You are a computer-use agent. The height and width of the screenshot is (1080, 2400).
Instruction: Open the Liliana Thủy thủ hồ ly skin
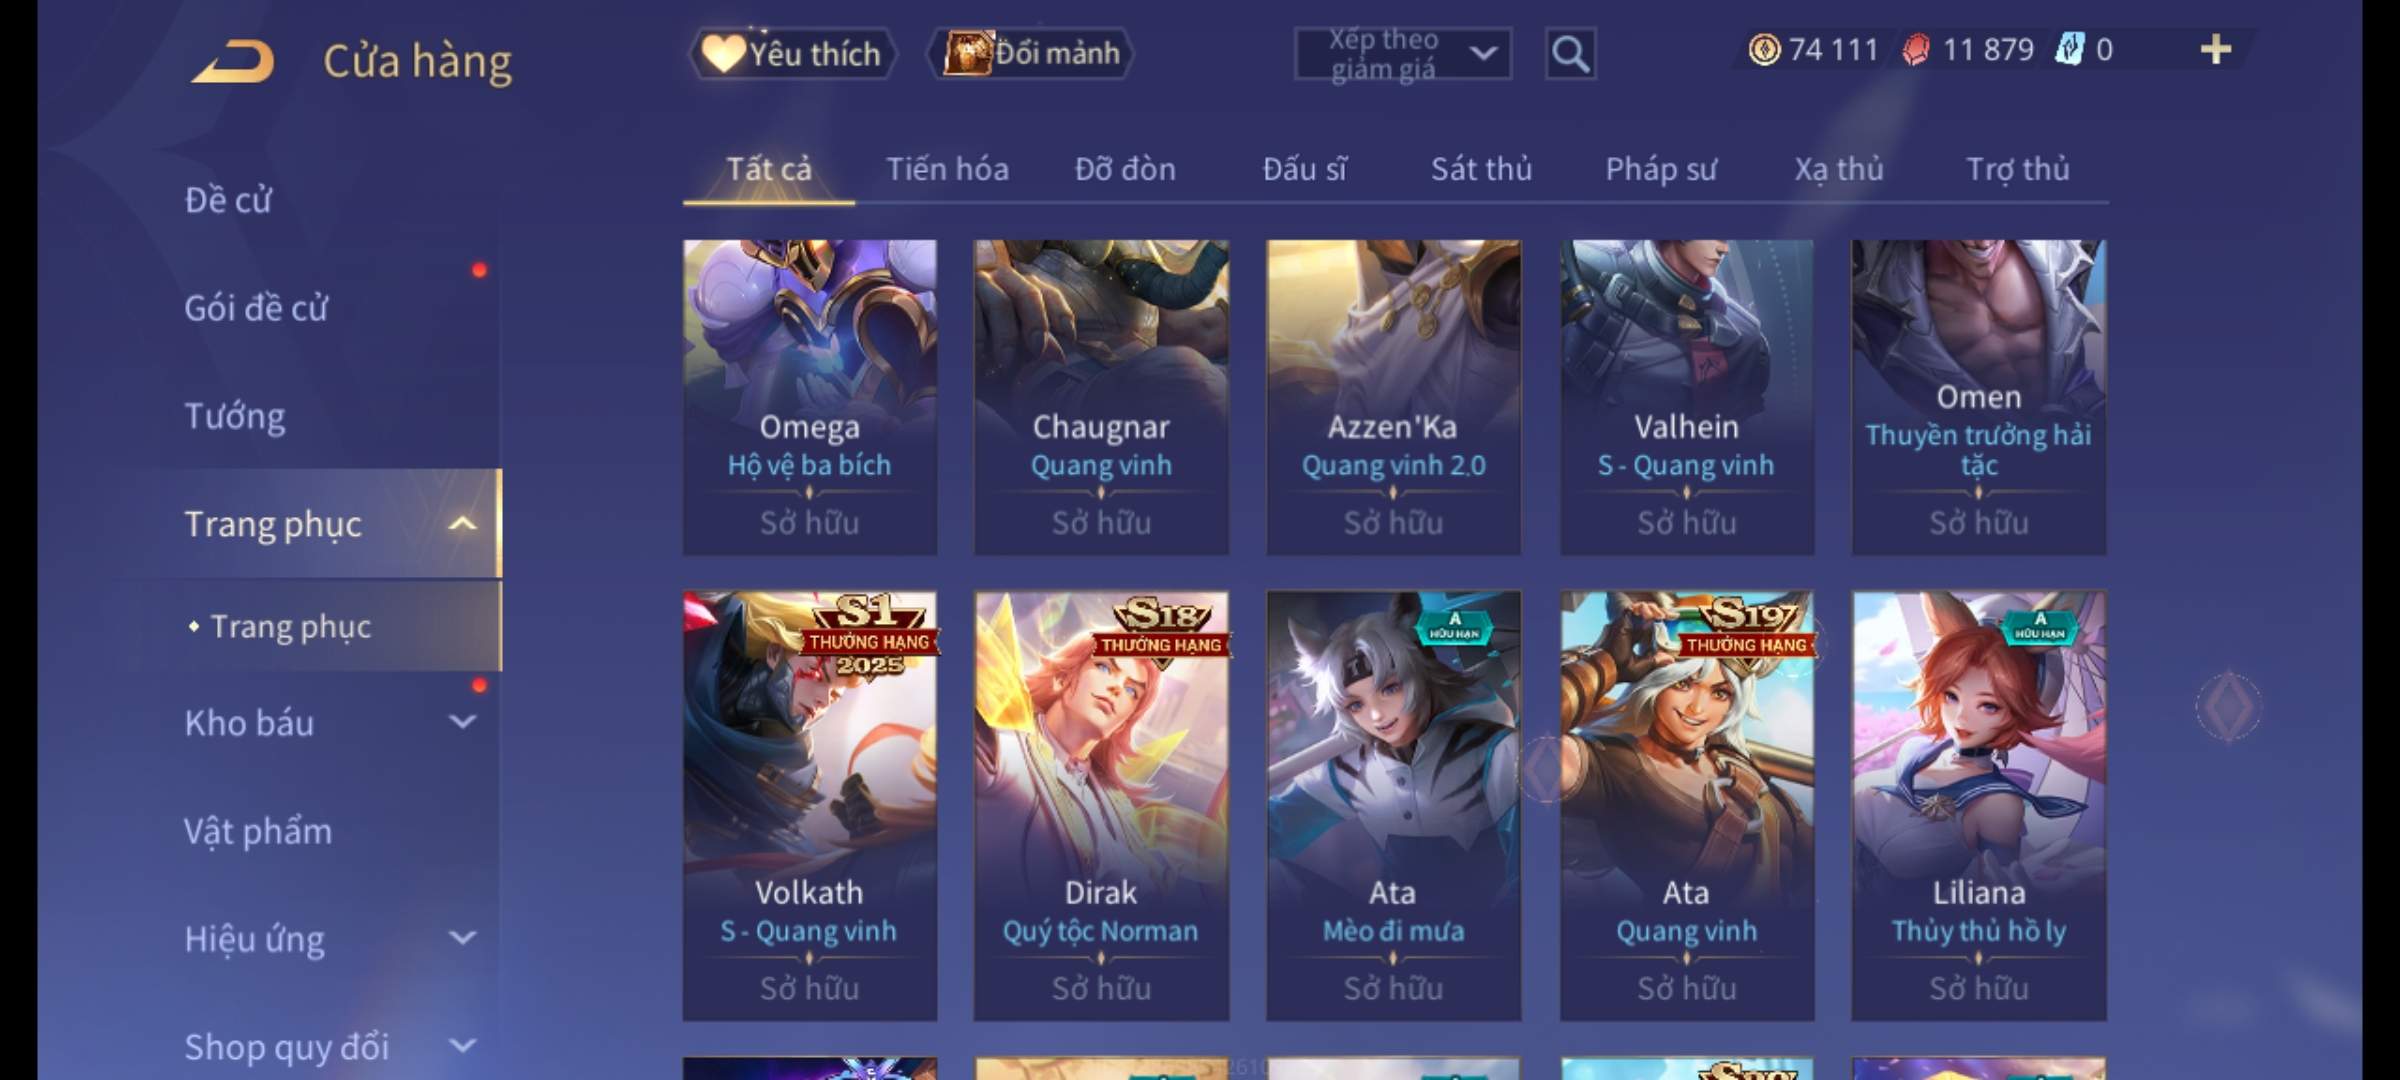click(x=1978, y=806)
